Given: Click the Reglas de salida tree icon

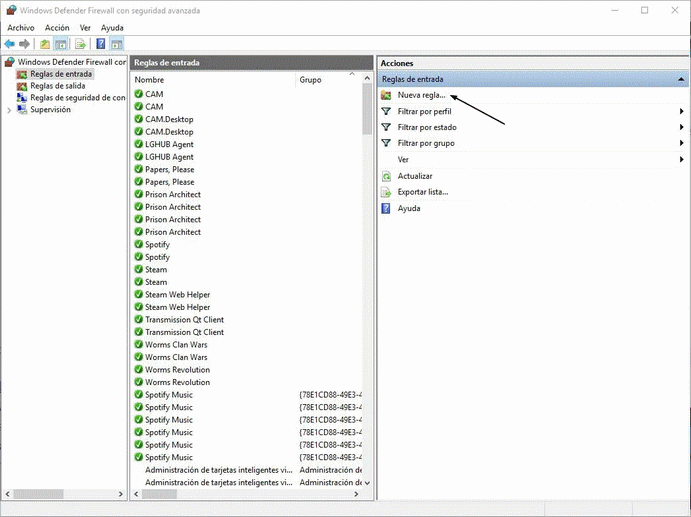Looking at the screenshot, I should pos(22,86).
